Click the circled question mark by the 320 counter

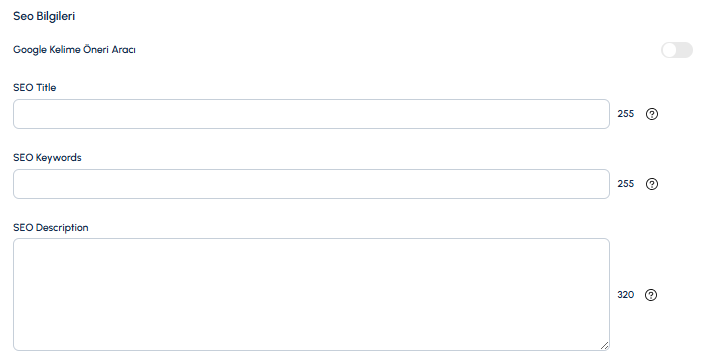(651, 295)
